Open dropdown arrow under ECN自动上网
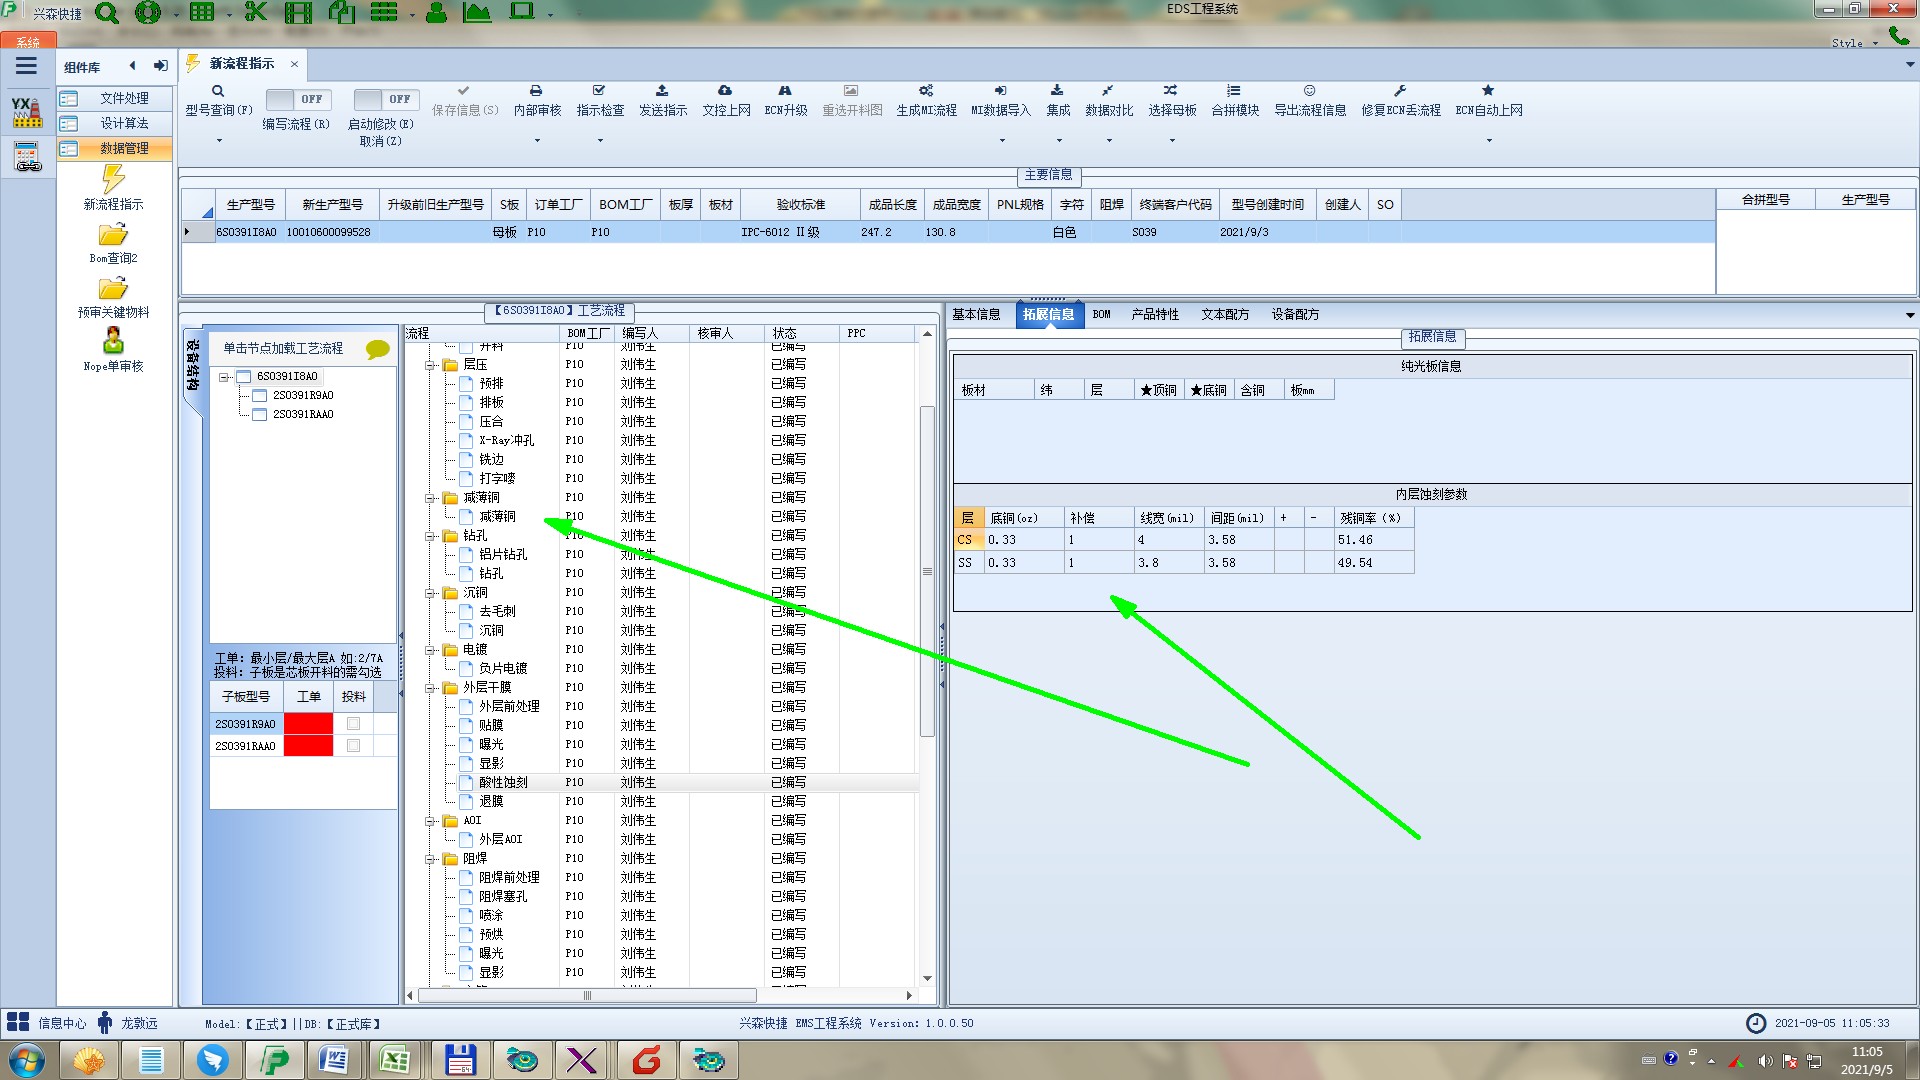 click(x=1488, y=140)
